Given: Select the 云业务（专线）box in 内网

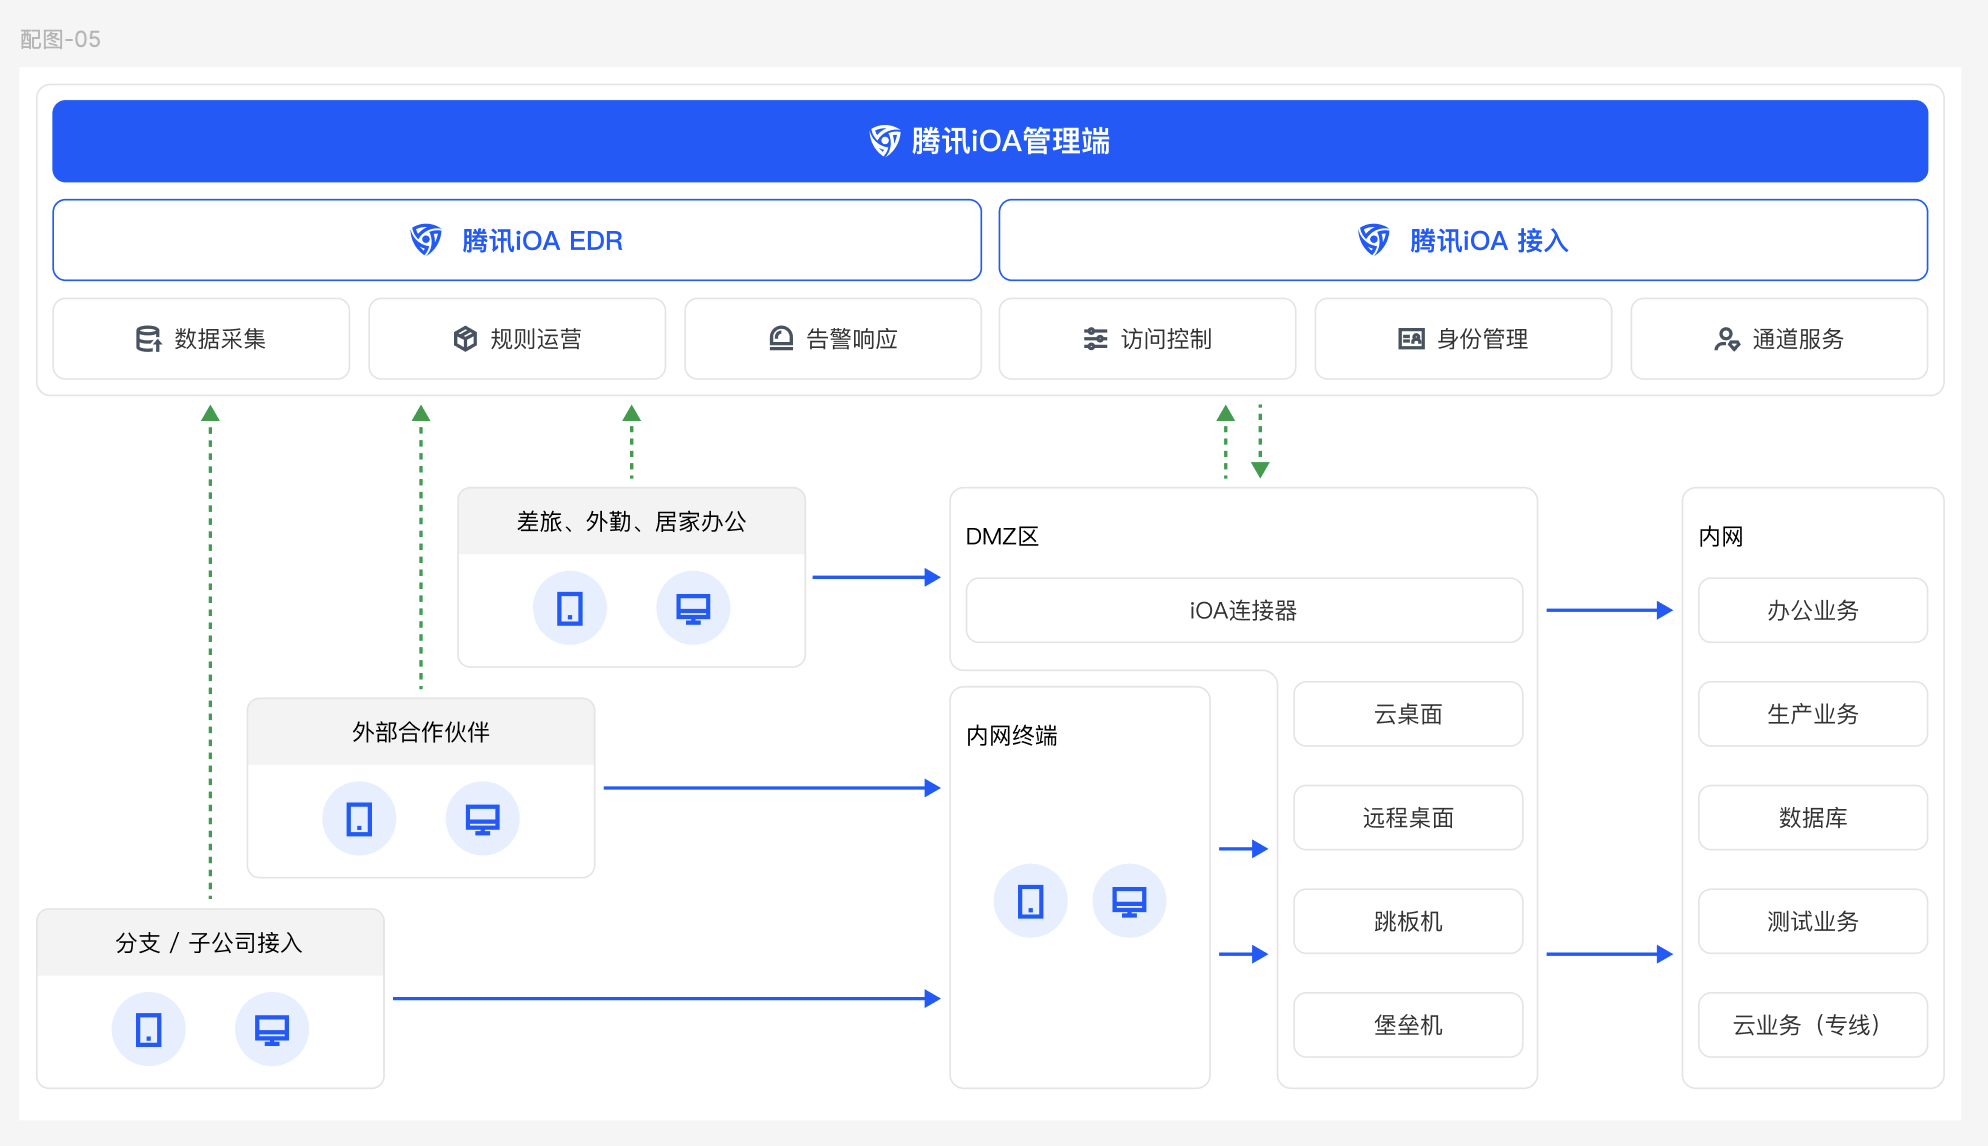Looking at the screenshot, I should (1813, 1025).
